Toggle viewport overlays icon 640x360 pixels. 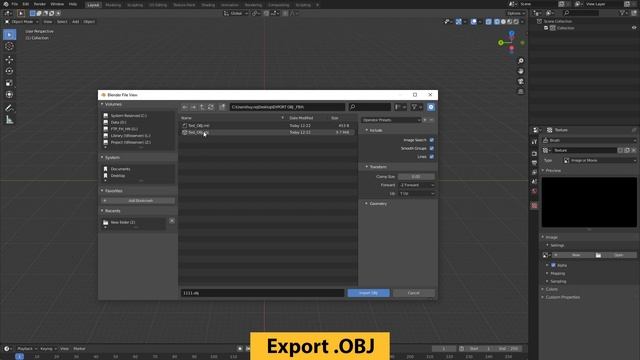point(473,22)
